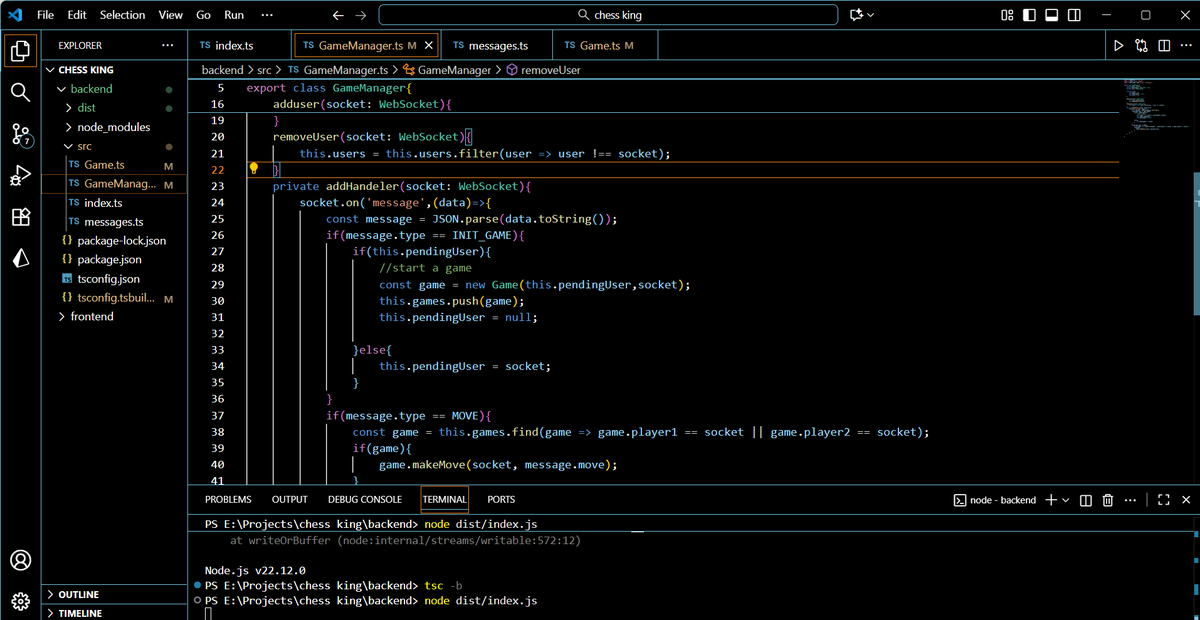
Task: Open Explorer views and more actions ellipsis
Action: pyautogui.click(x=167, y=45)
